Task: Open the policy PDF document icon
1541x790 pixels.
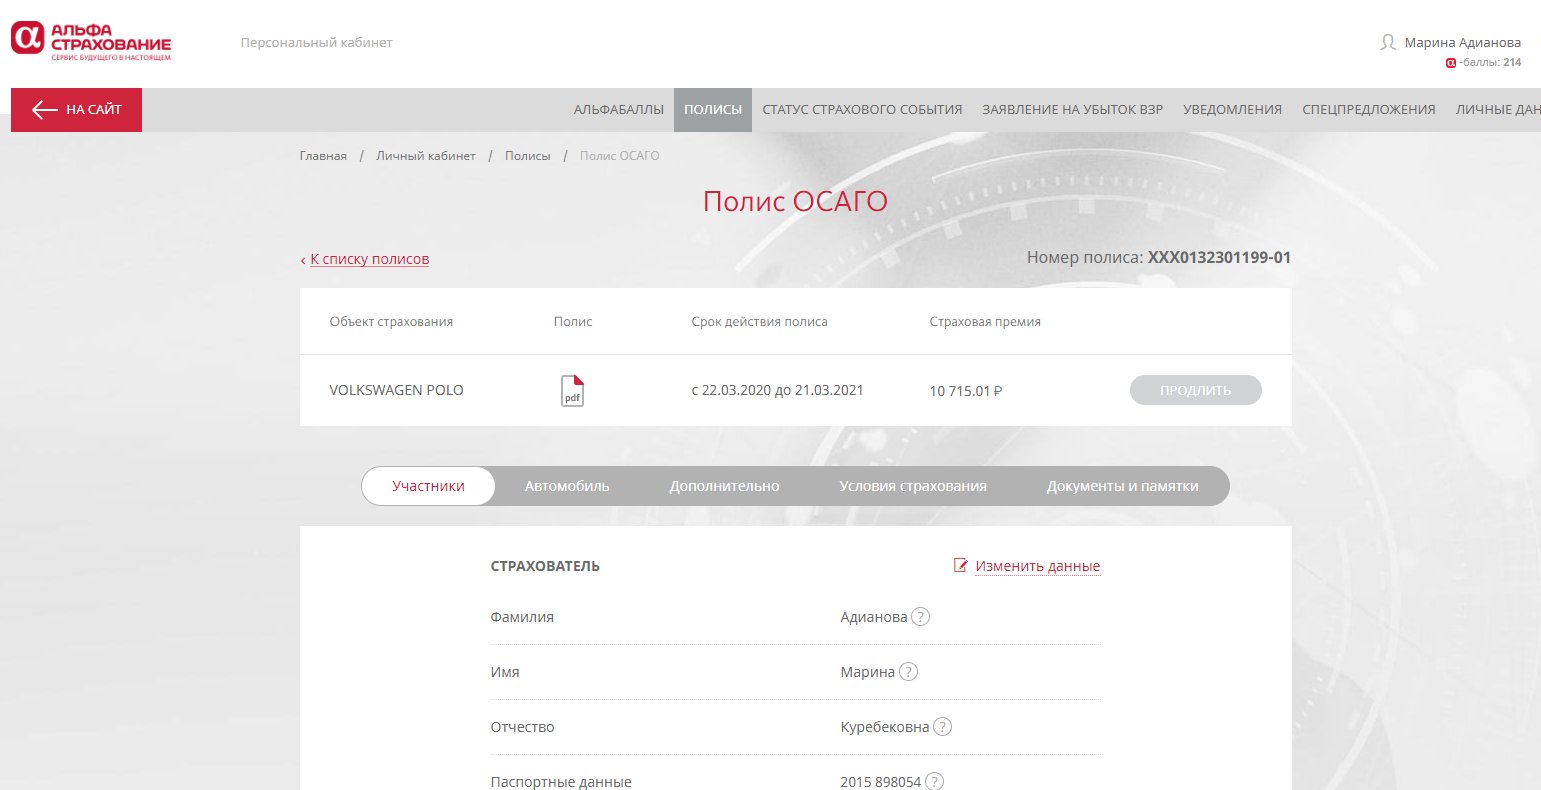Action: [572, 391]
